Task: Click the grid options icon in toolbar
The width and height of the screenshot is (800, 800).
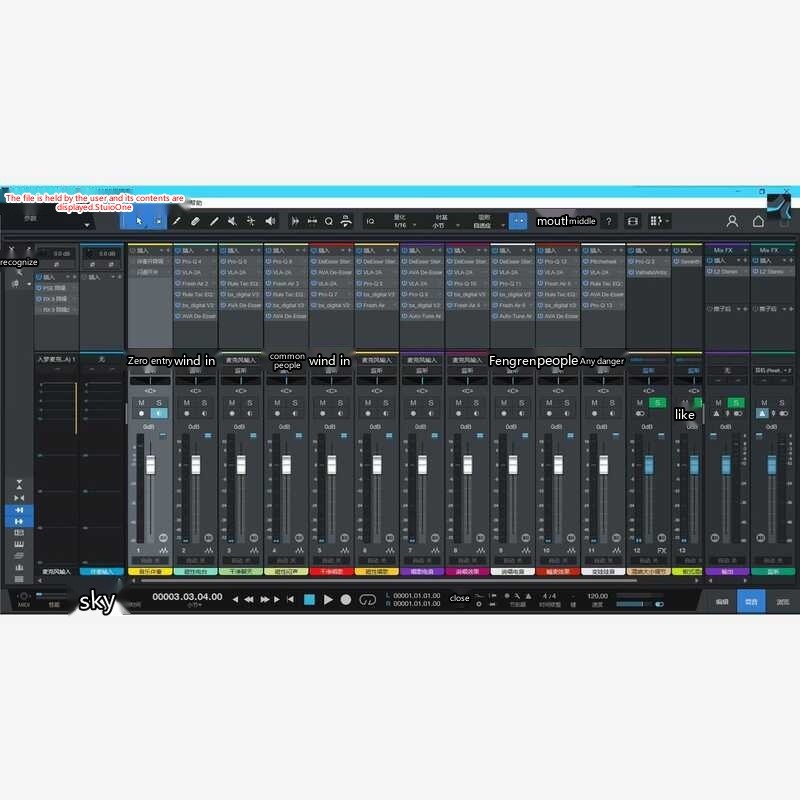Action: tap(656, 221)
